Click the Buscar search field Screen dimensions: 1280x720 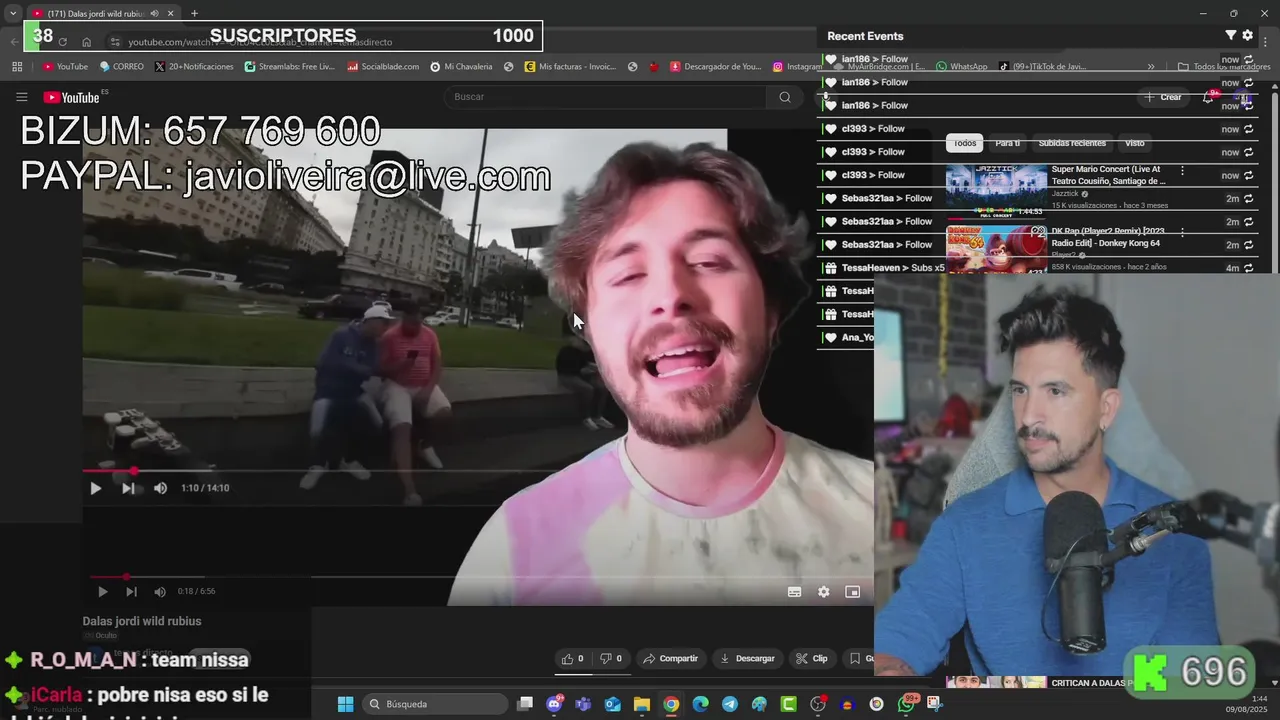click(x=605, y=97)
